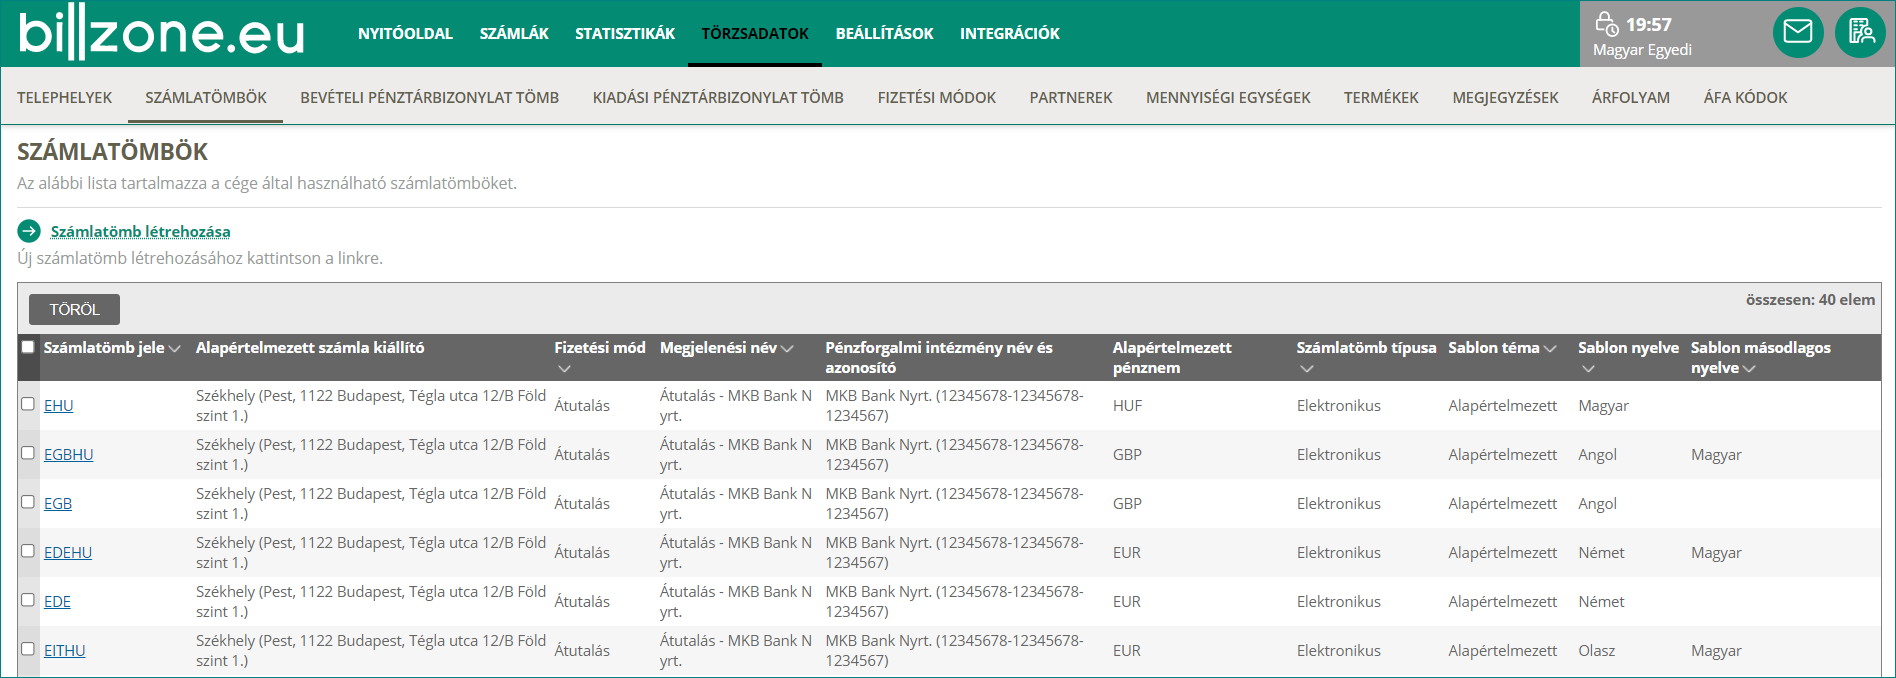This screenshot has height=678, width=1896.
Task: Sort by Számlatömb jele column arrow
Action: [x=175, y=349]
